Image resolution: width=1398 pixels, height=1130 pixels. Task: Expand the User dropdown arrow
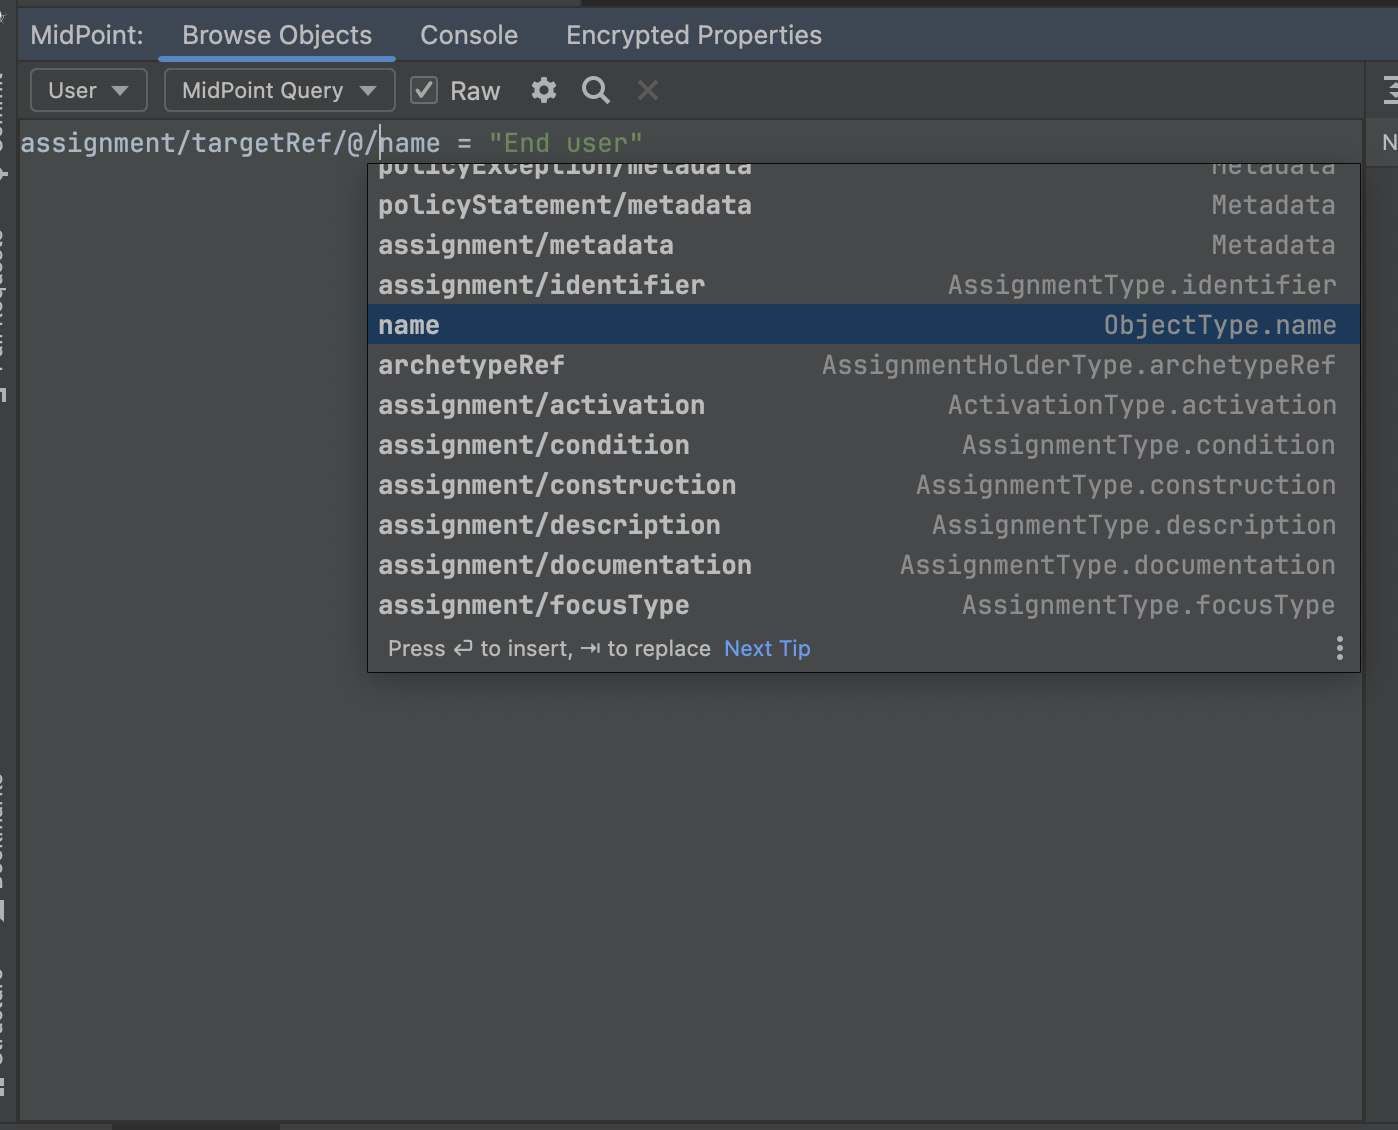[x=122, y=90]
